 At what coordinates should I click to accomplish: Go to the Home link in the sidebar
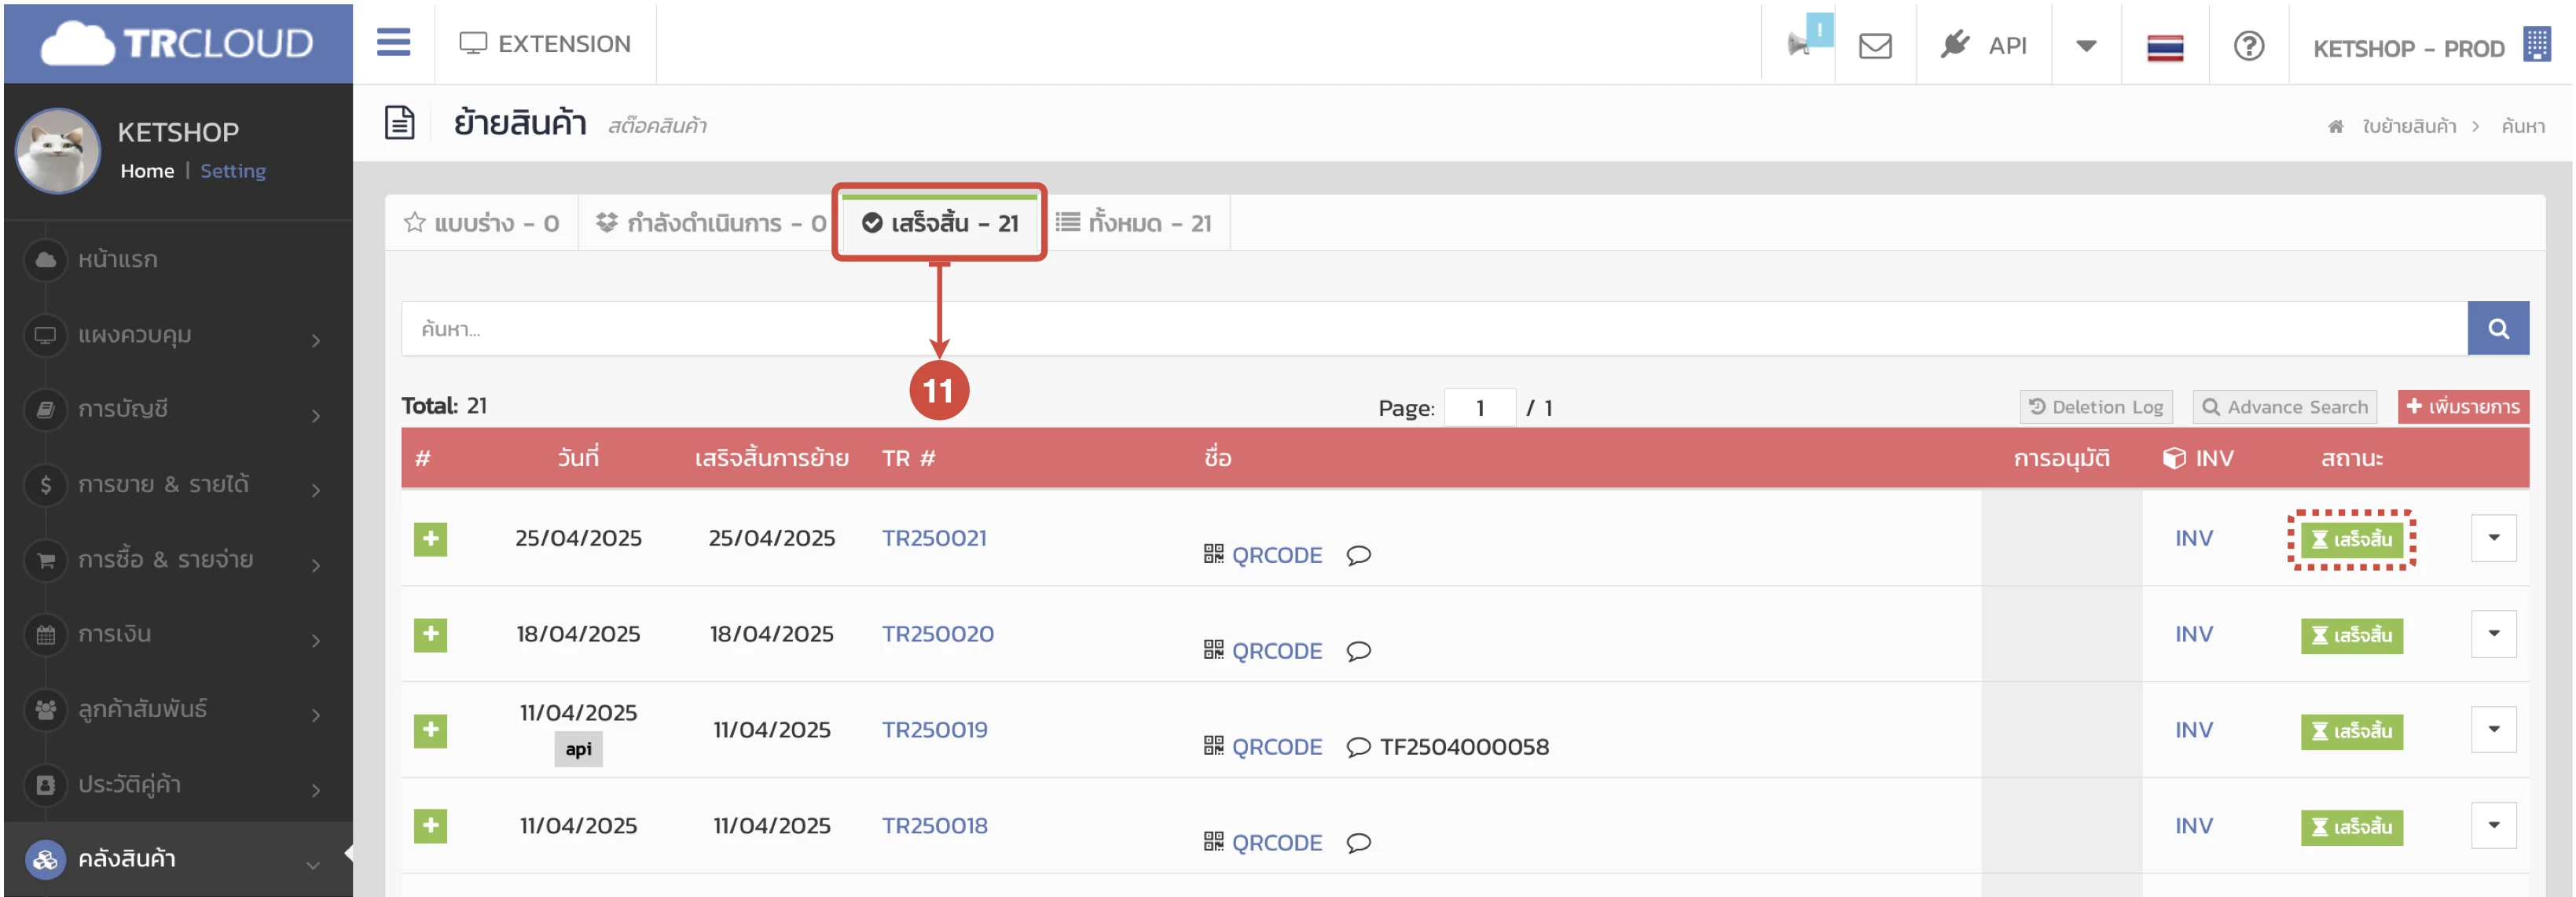(147, 171)
